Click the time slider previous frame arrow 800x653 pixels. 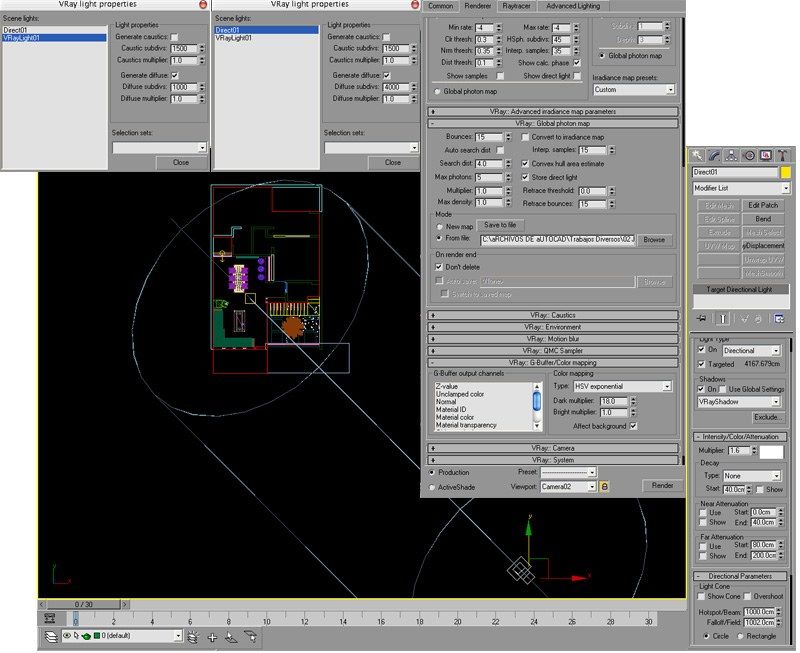coord(42,604)
